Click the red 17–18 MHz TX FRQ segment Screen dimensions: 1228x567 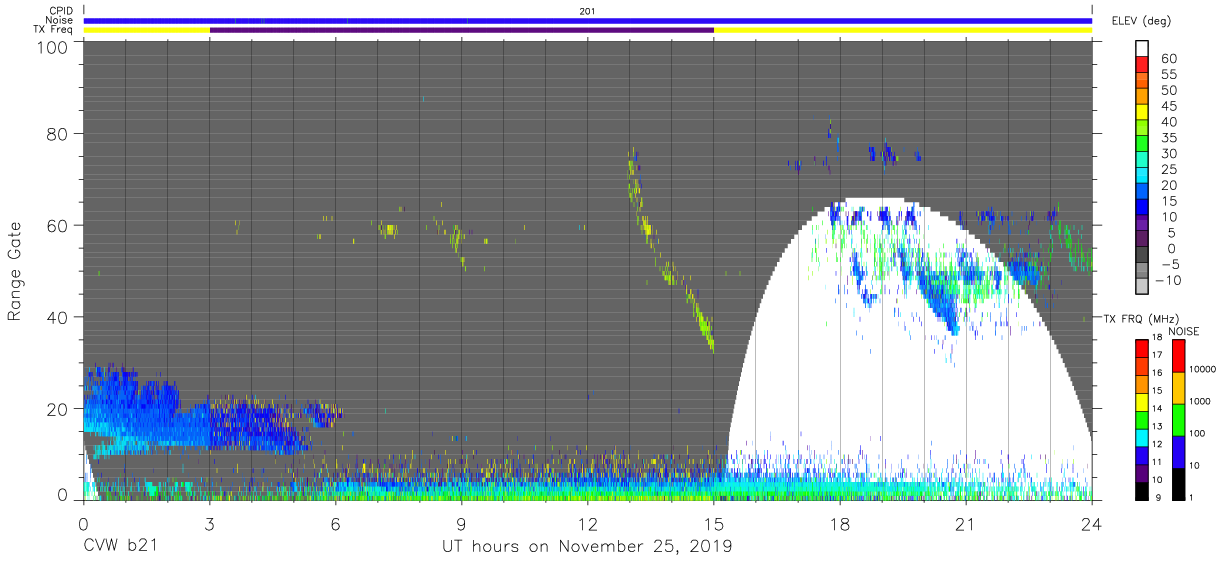point(1141,348)
